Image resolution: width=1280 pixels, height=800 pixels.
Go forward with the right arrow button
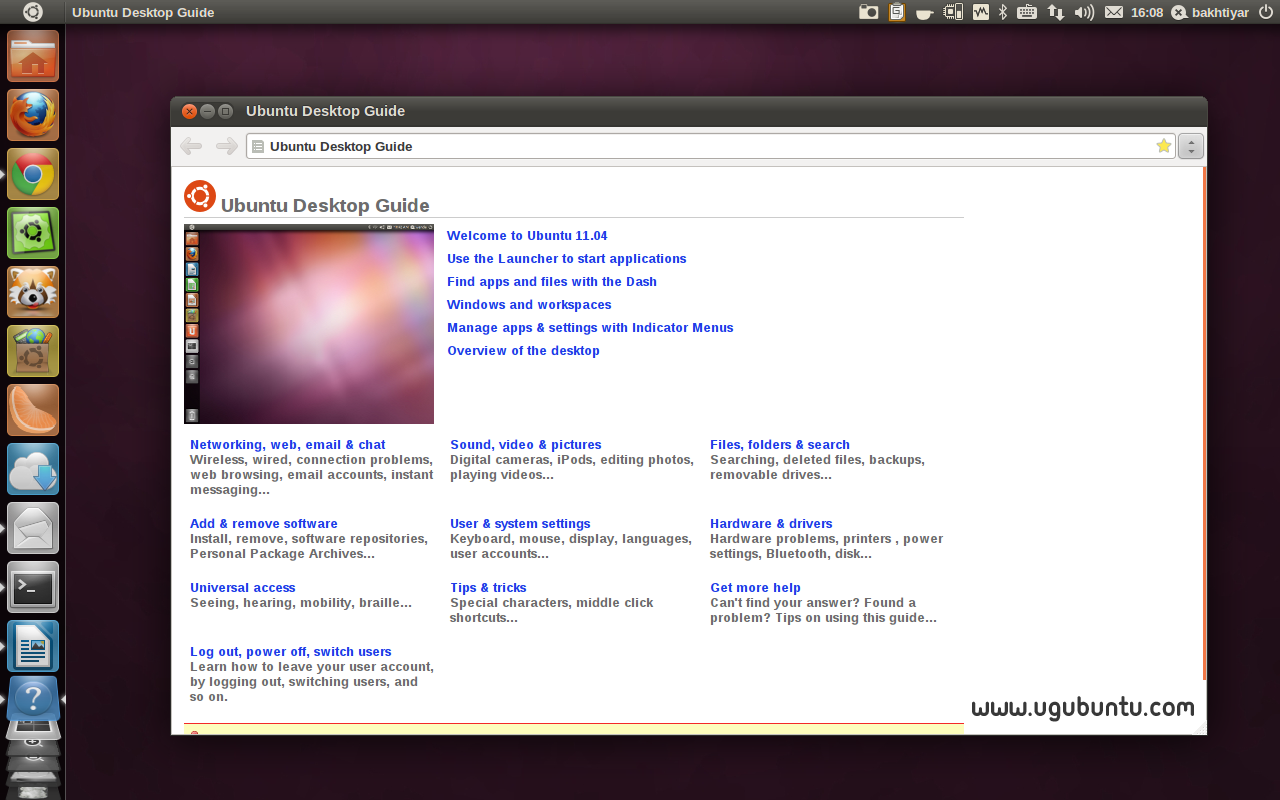(227, 146)
